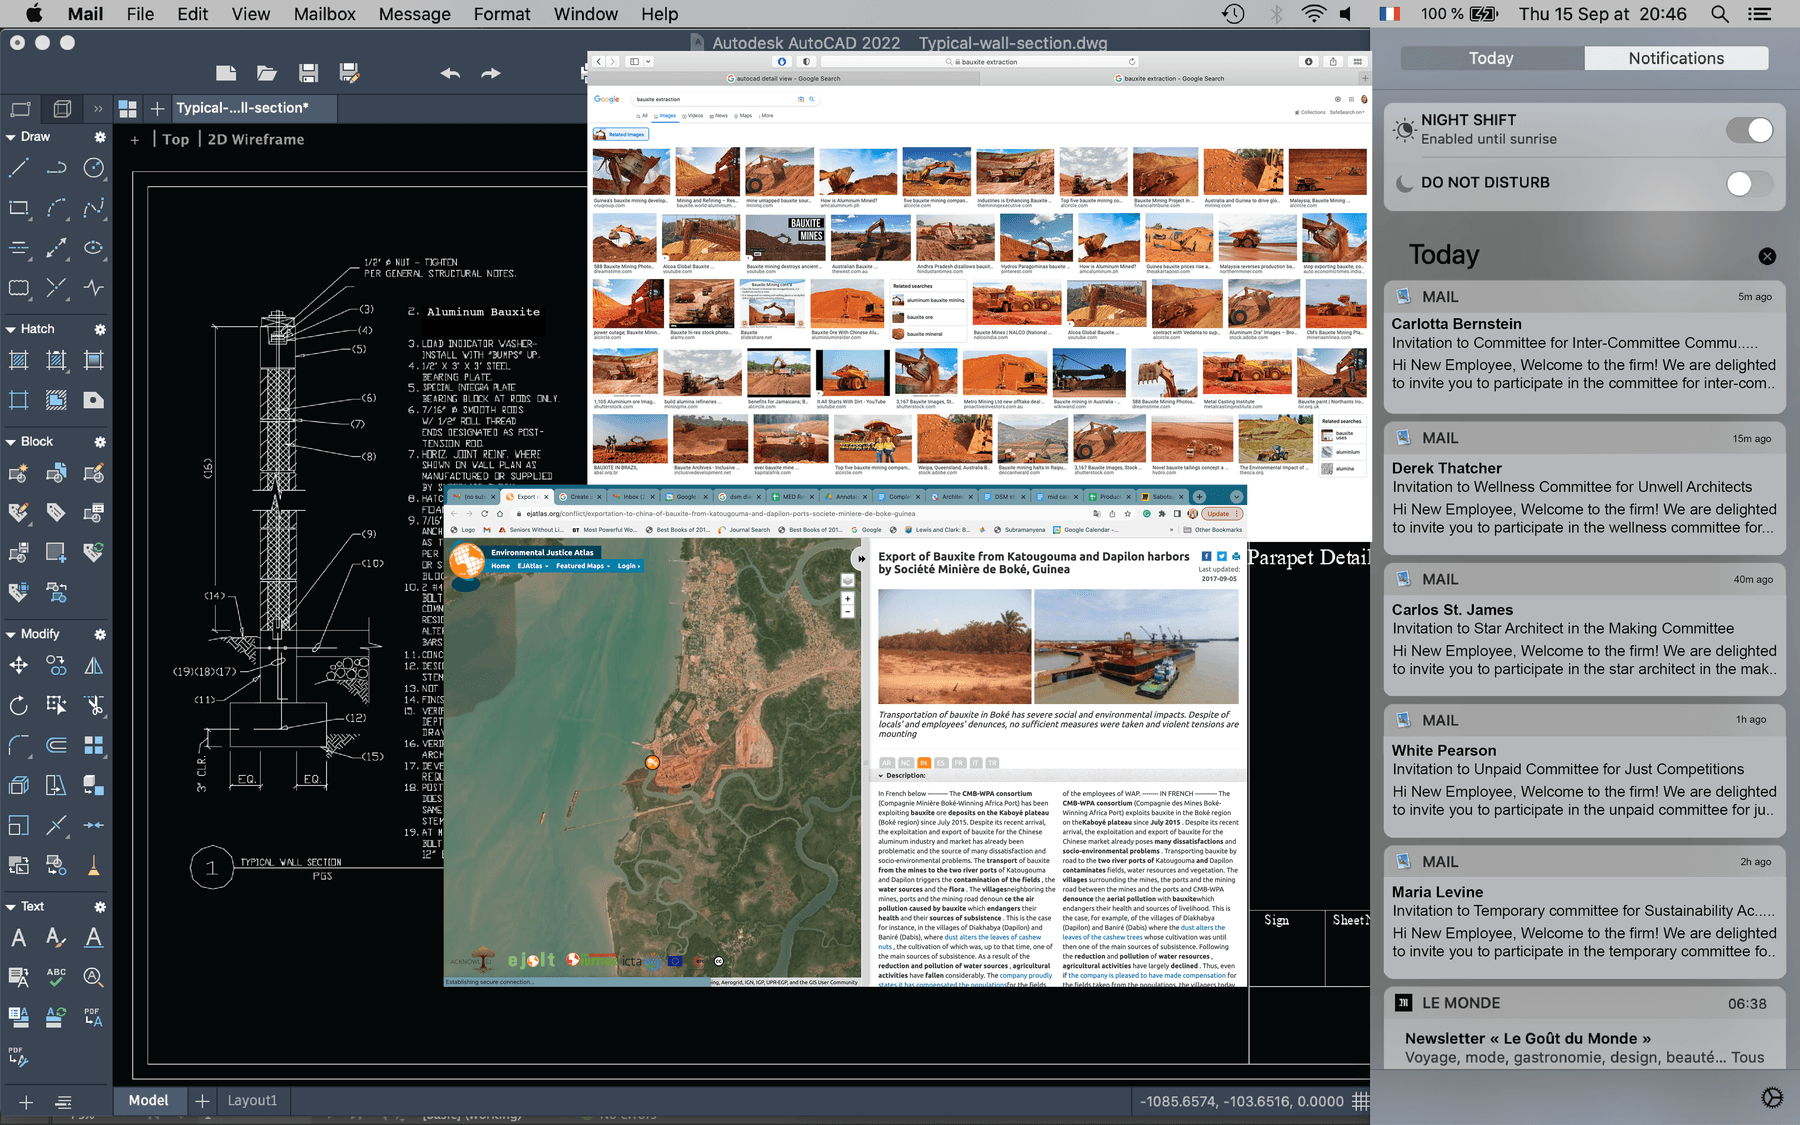The width and height of the screenshot is (1800, 1125).
Task: Open Notification Center settings gear
Action: [x=1771, y=1097]
